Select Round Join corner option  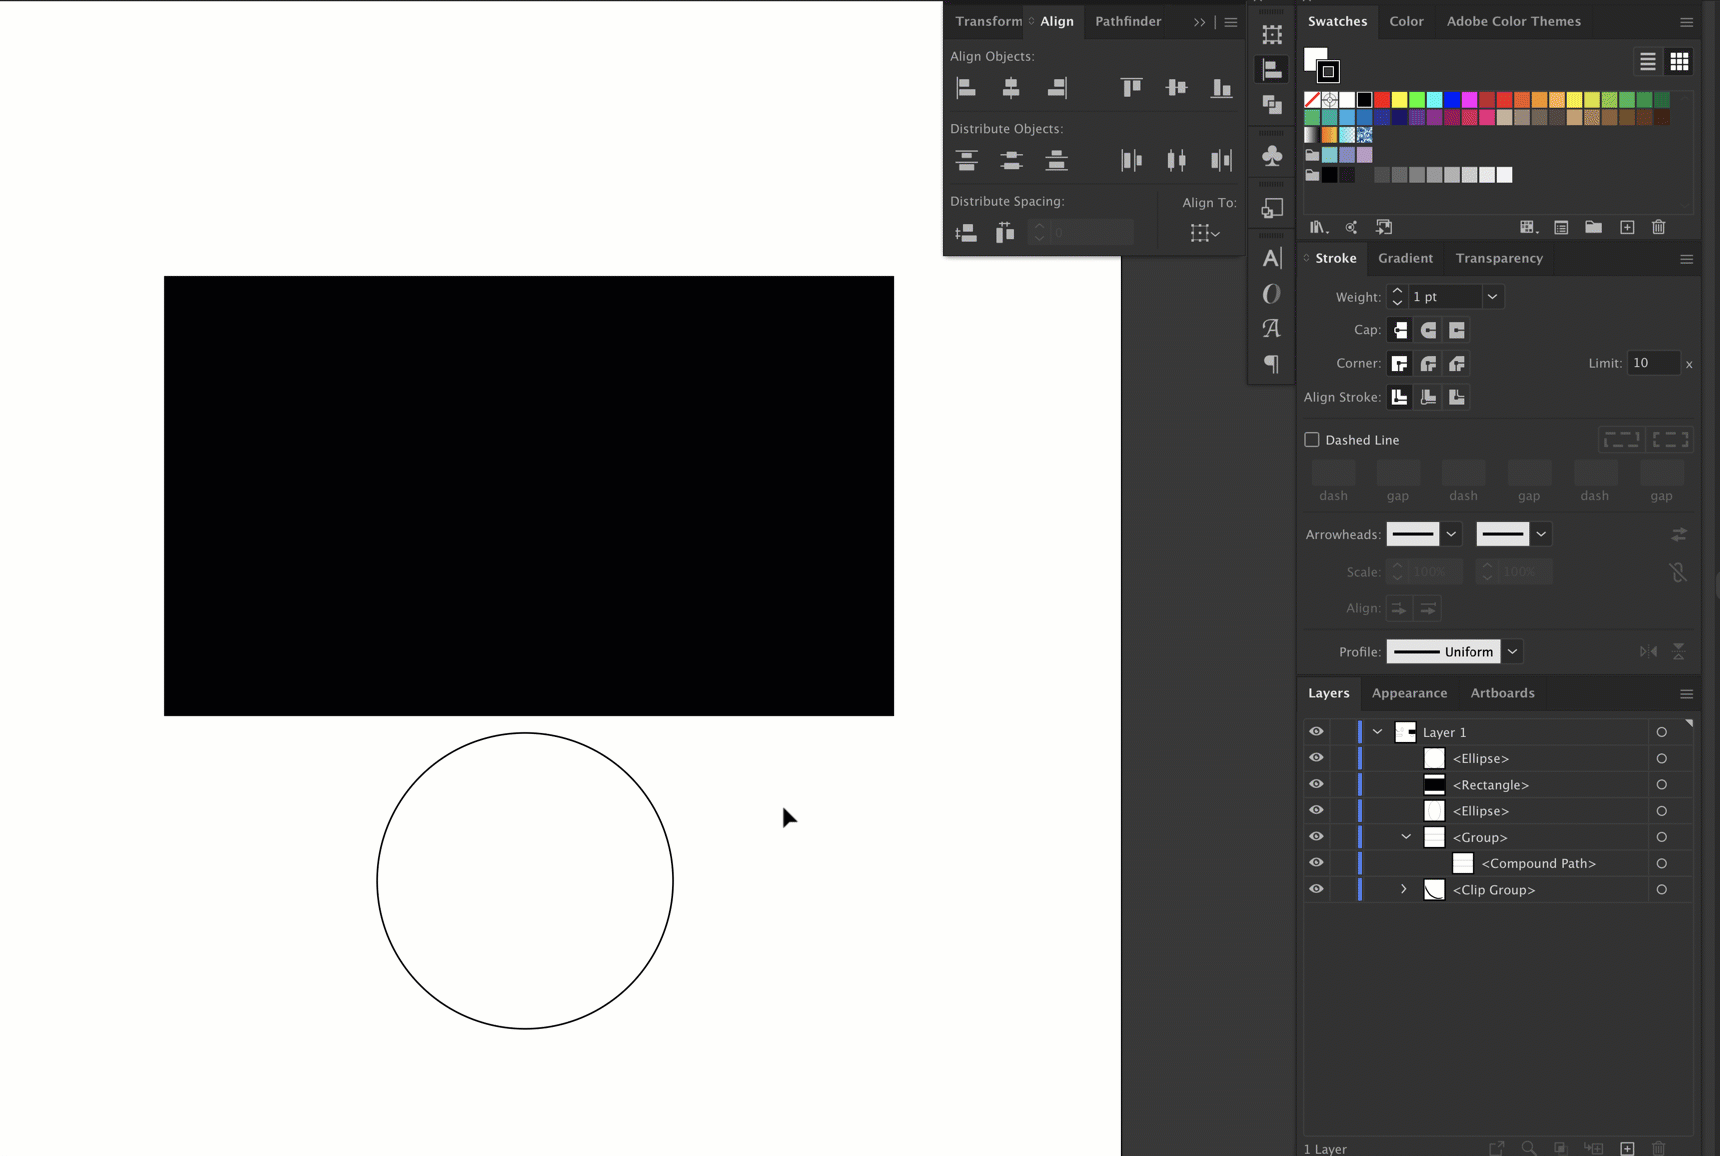pos(1429,364)
